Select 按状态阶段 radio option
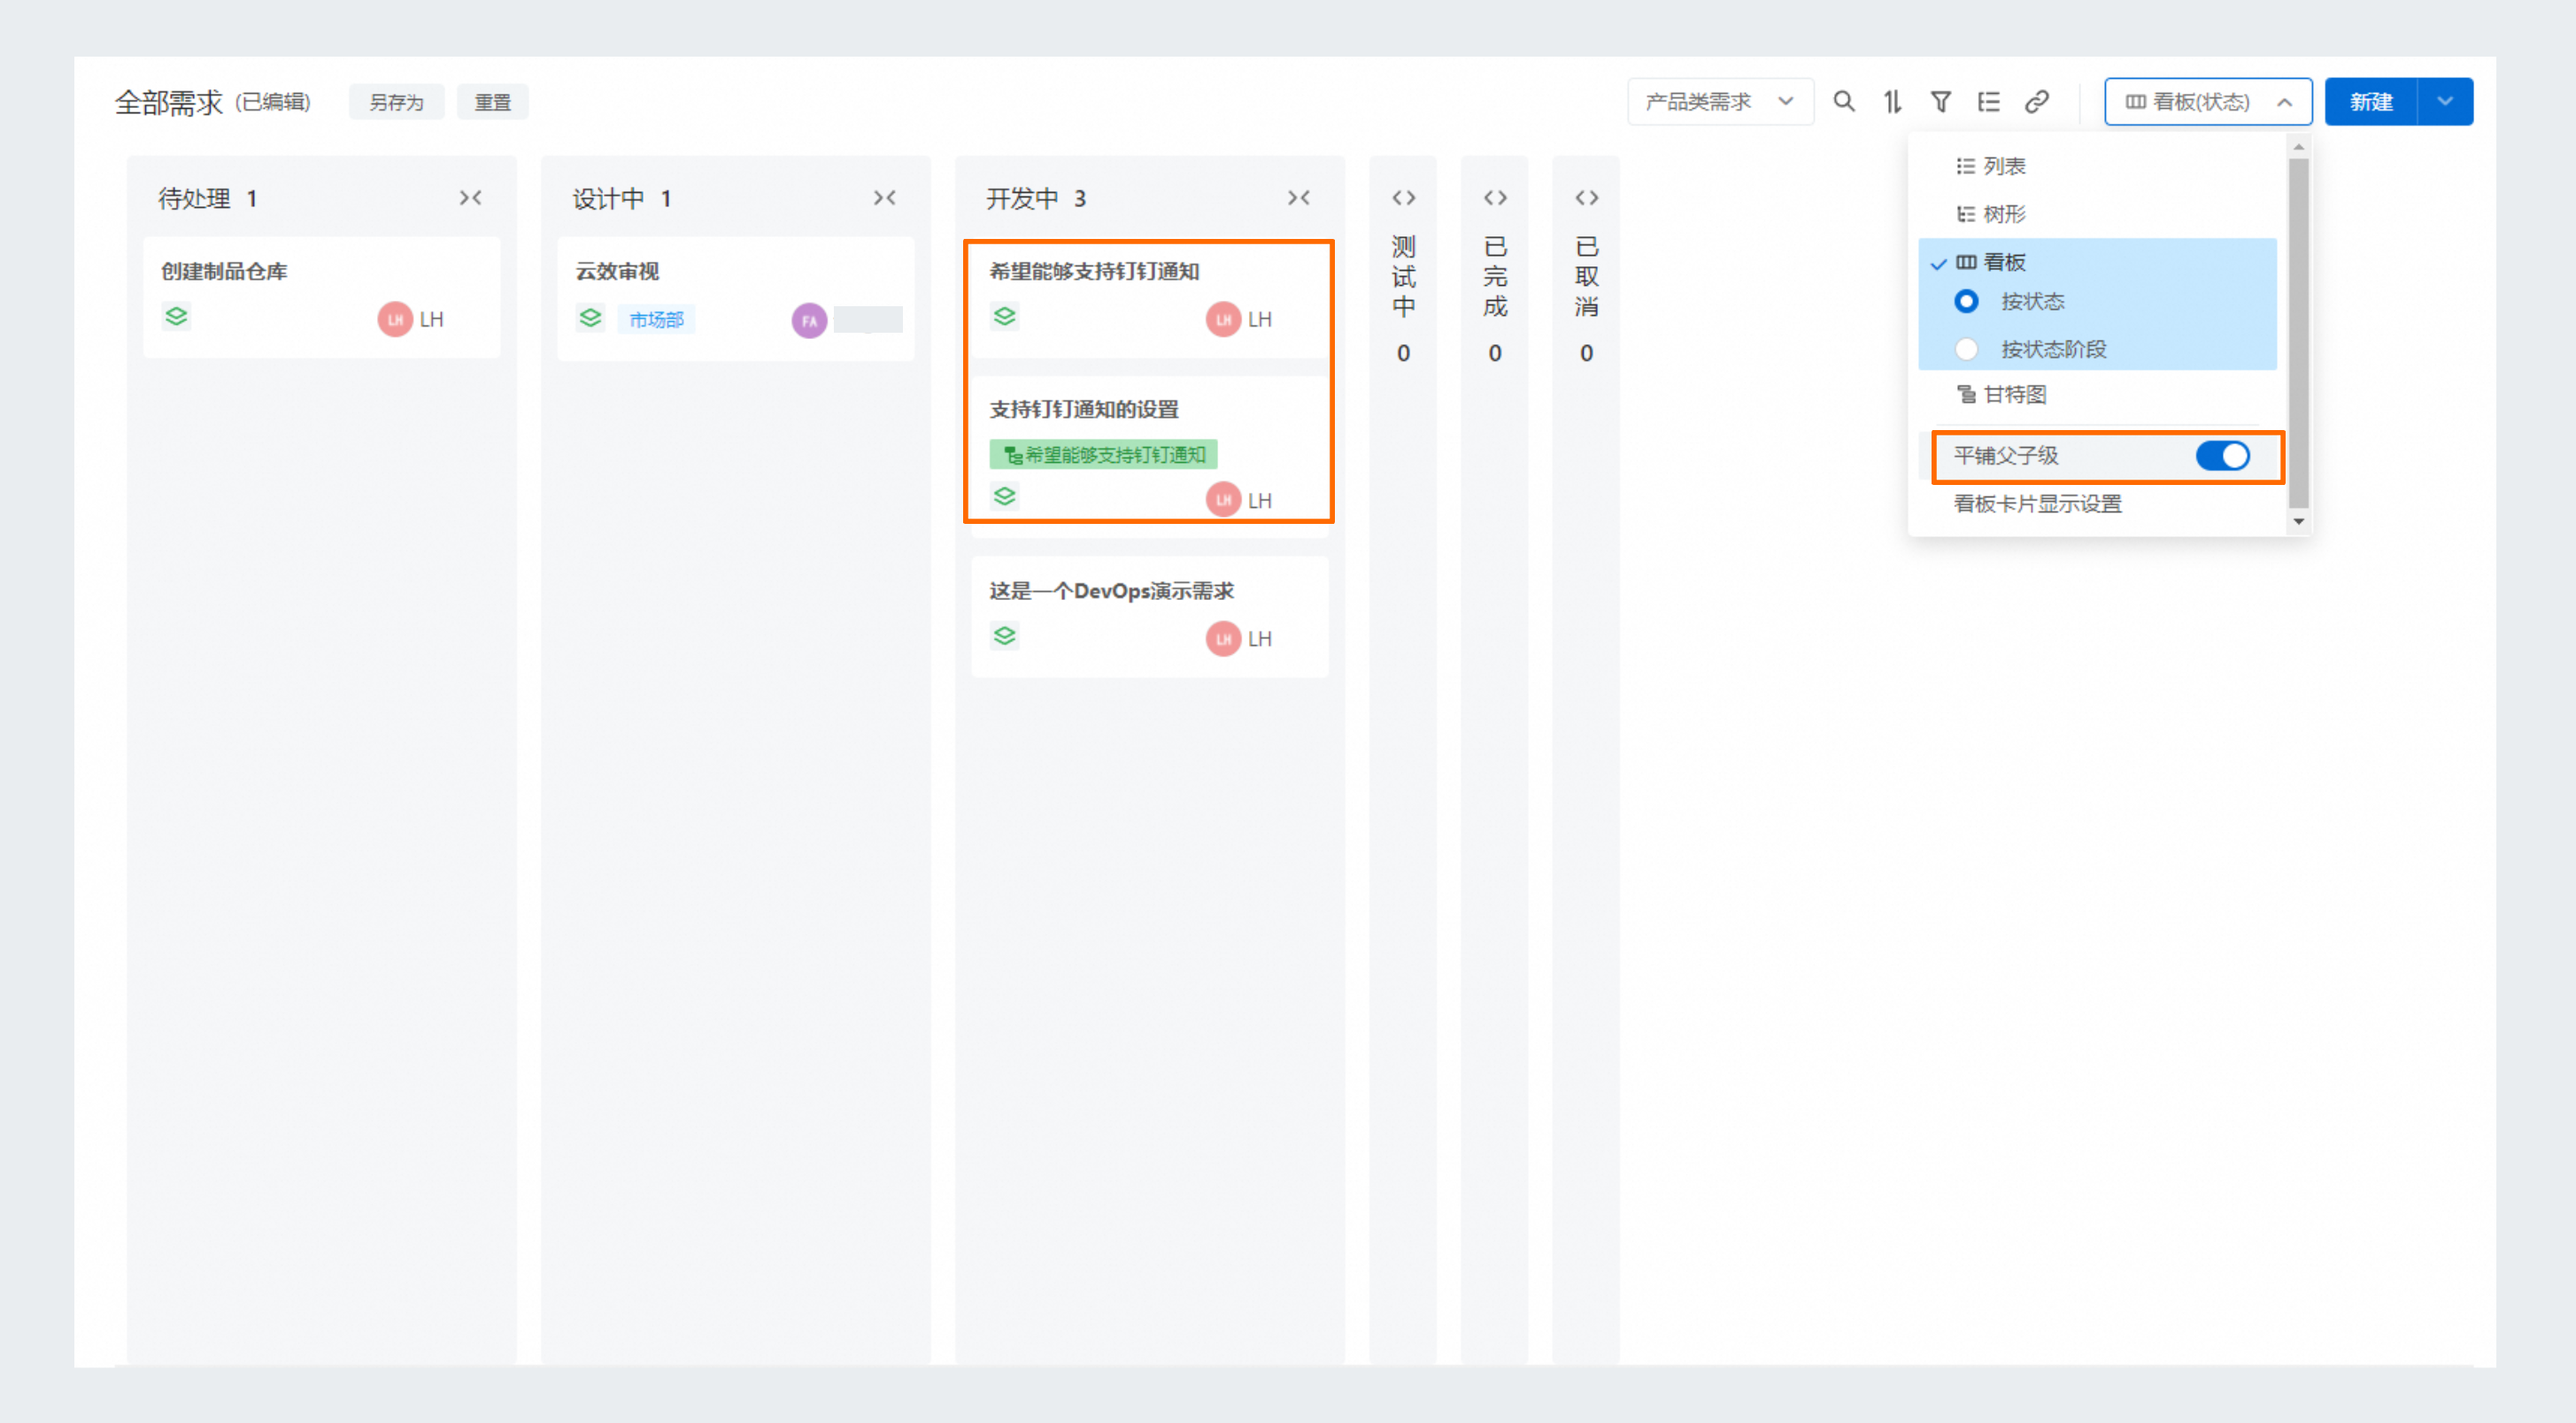 coord(1966,349)
